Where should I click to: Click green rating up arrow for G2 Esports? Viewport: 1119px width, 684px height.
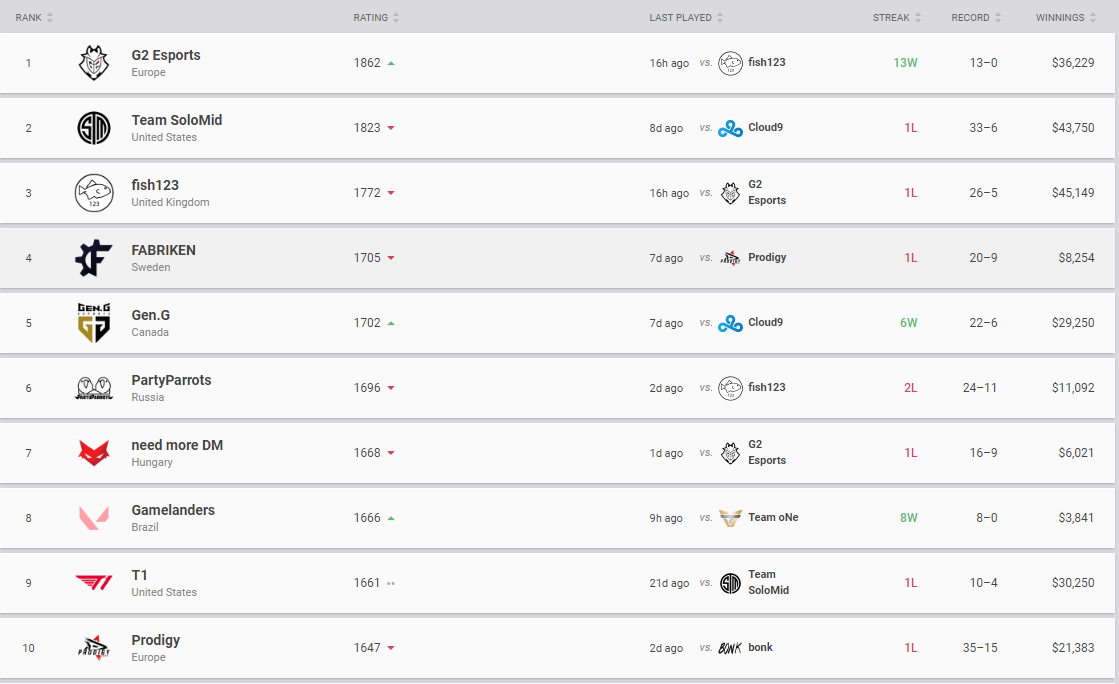tap(391, 64)
